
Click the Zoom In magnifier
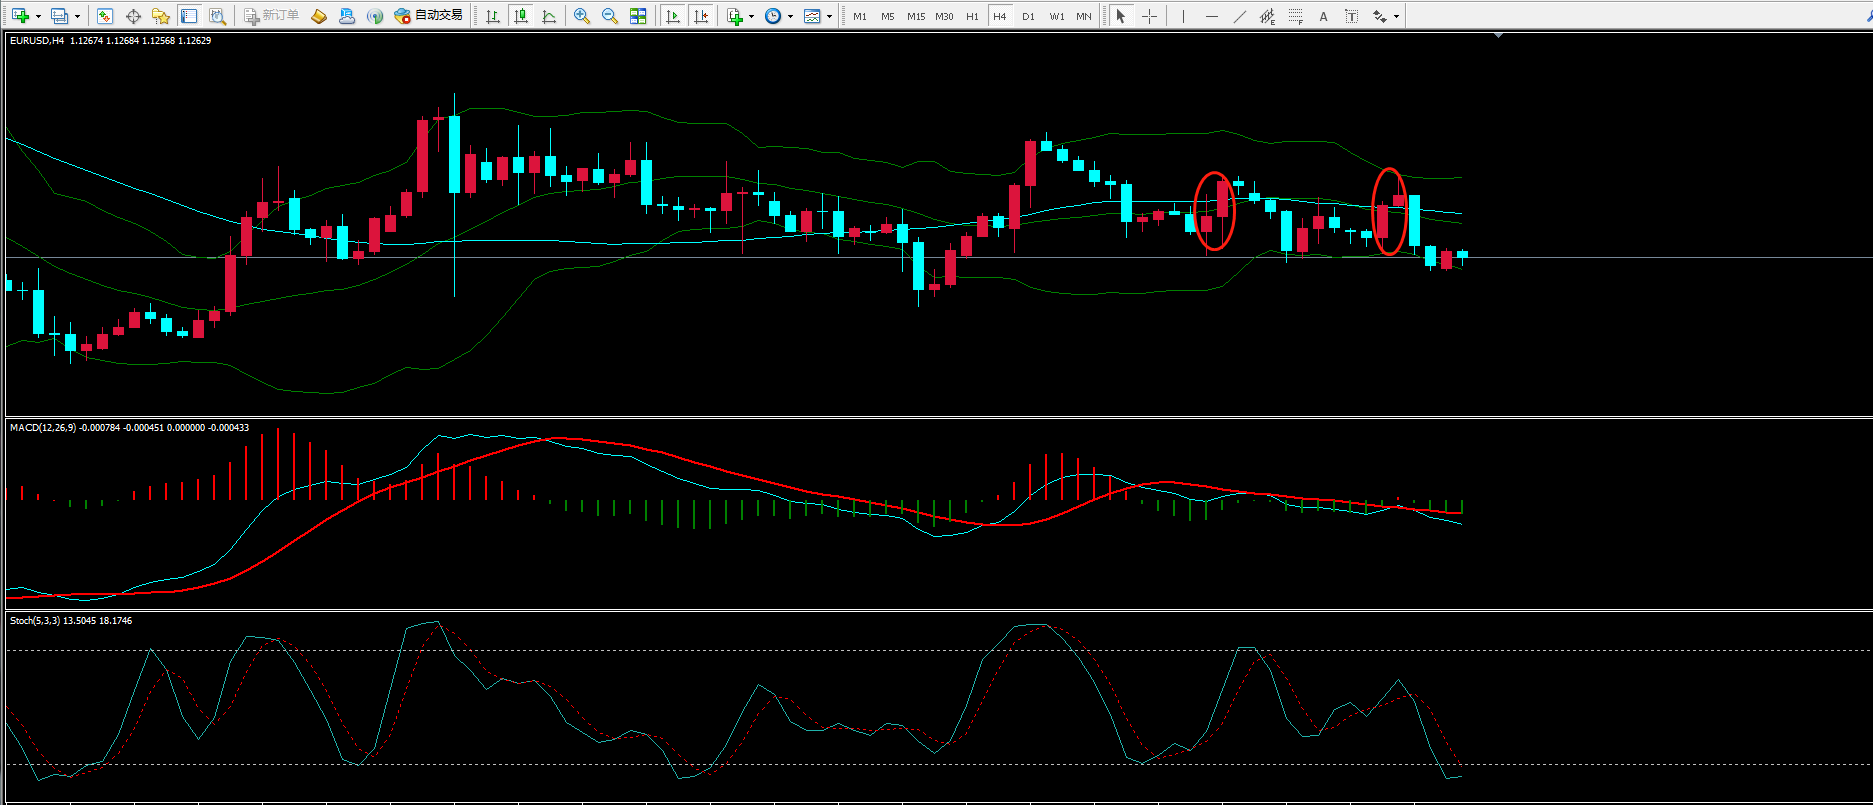point(581,16)
